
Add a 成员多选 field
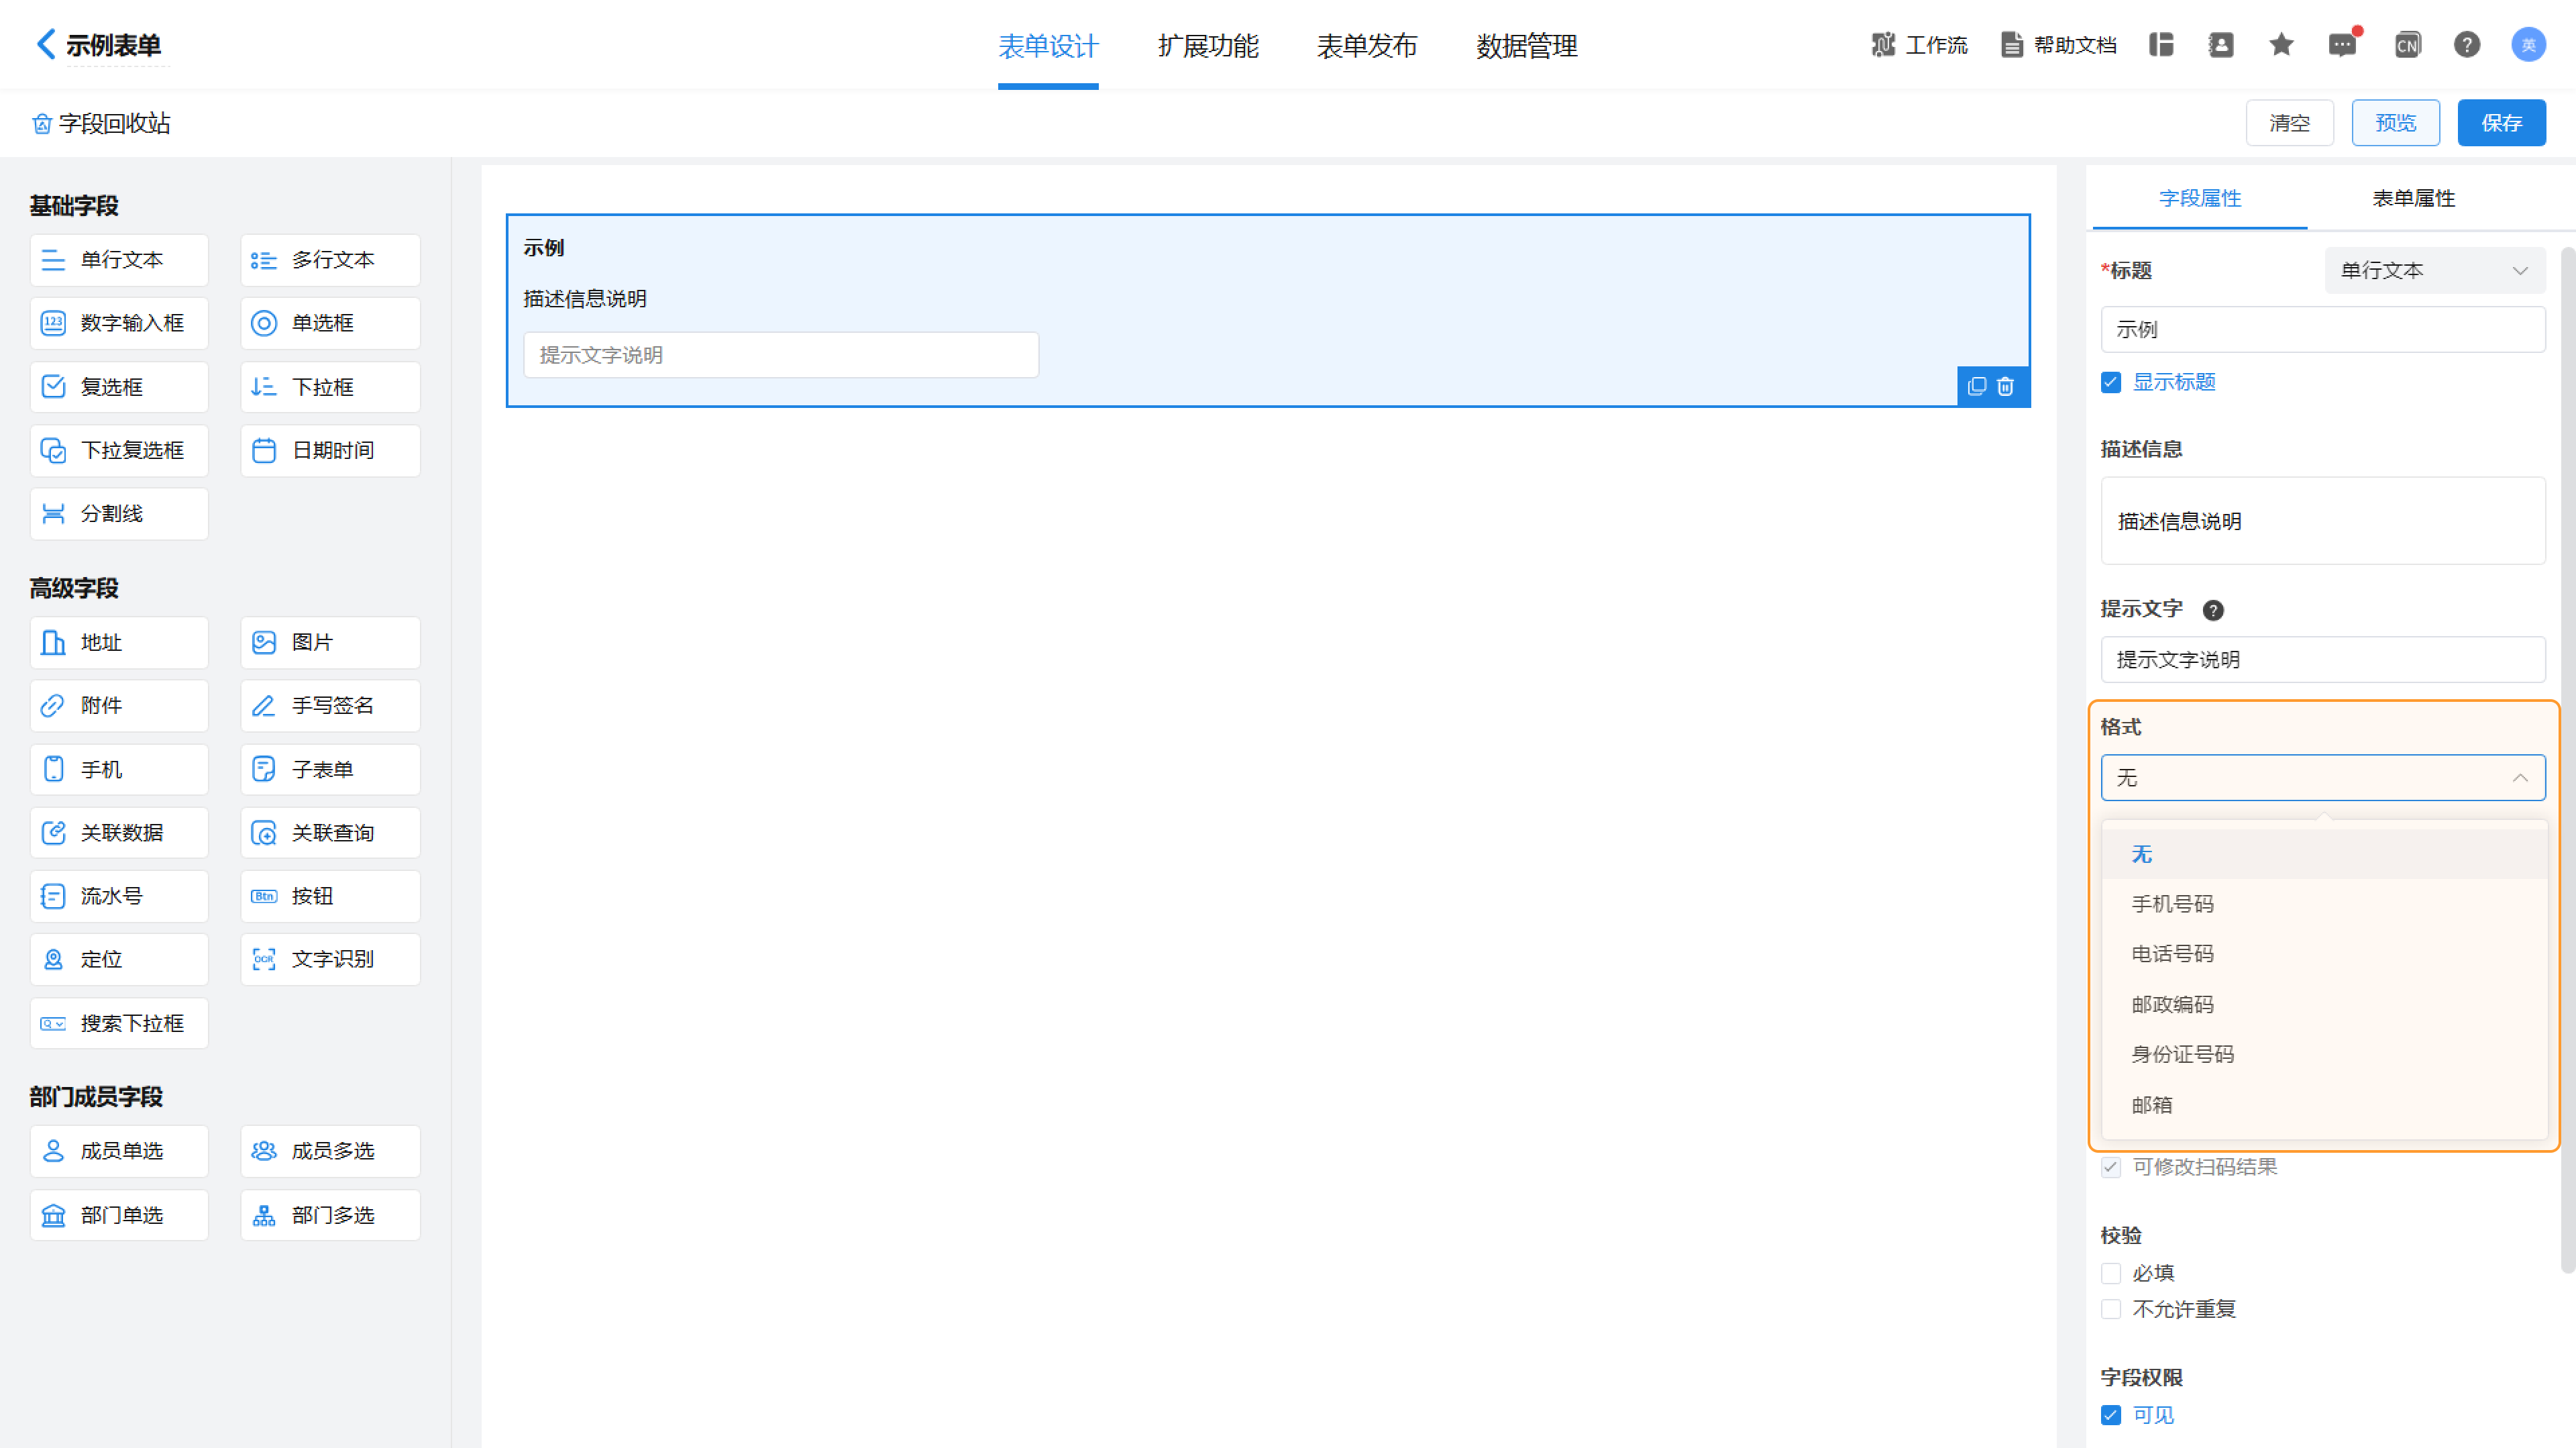point(330,1152)
